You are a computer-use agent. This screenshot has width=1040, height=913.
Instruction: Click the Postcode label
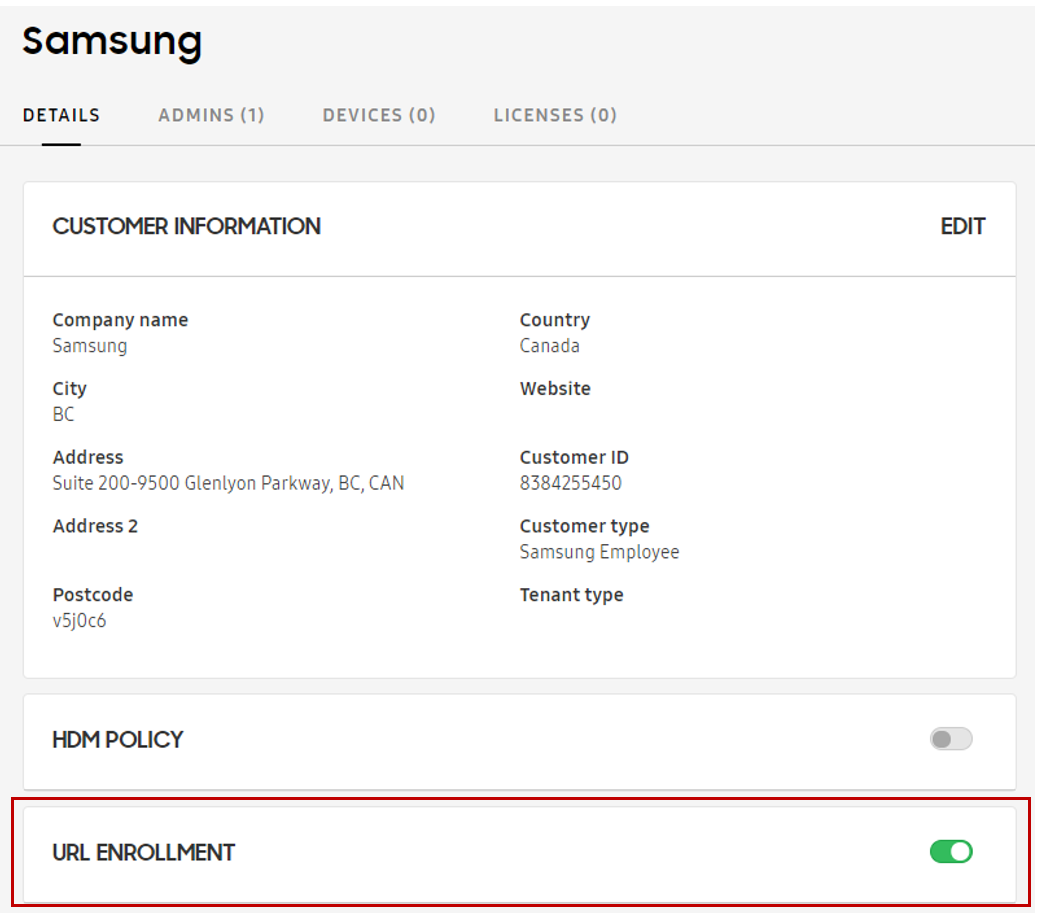tap(93, 595)
